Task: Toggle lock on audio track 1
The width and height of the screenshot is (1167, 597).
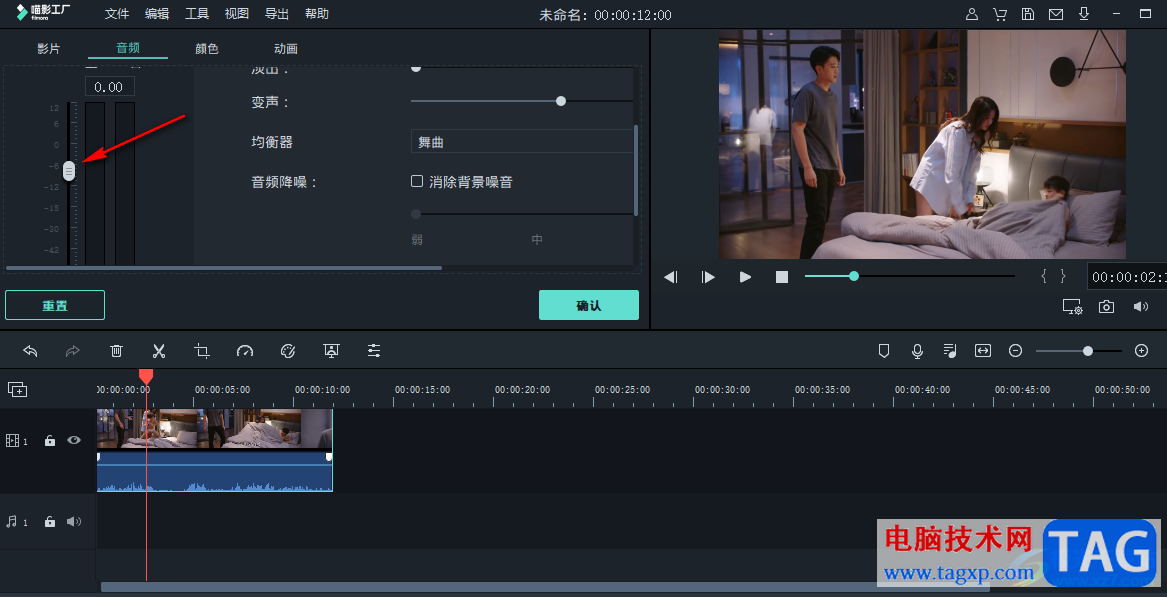Action: coord(50,522)
